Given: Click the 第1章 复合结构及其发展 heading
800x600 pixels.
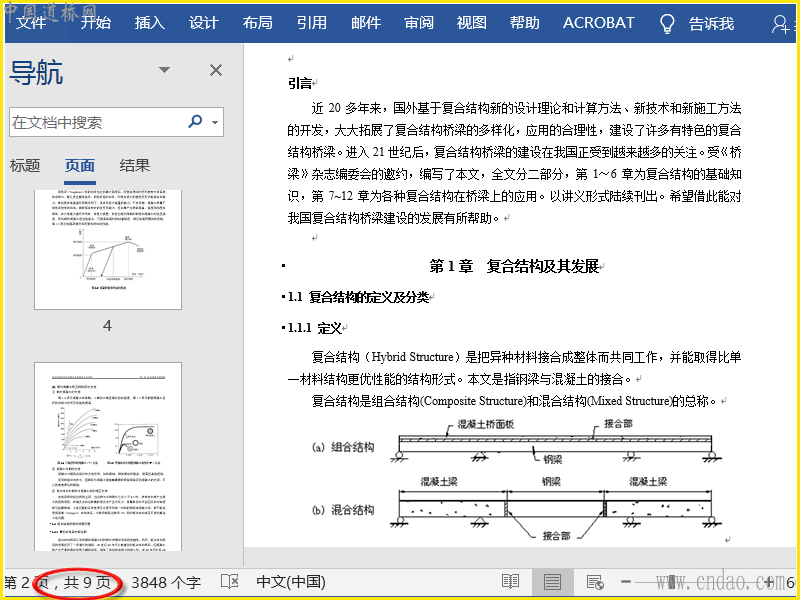Looking at the screenshot, I should tap(514, 266).
